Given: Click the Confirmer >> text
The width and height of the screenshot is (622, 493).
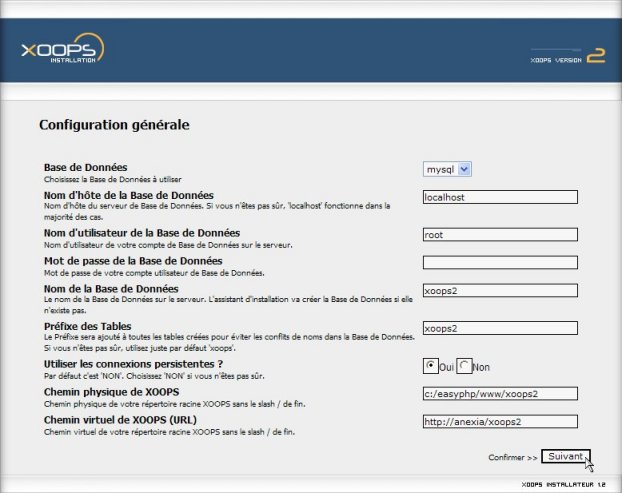Looking at the screenshot, I should pos(513,458).
